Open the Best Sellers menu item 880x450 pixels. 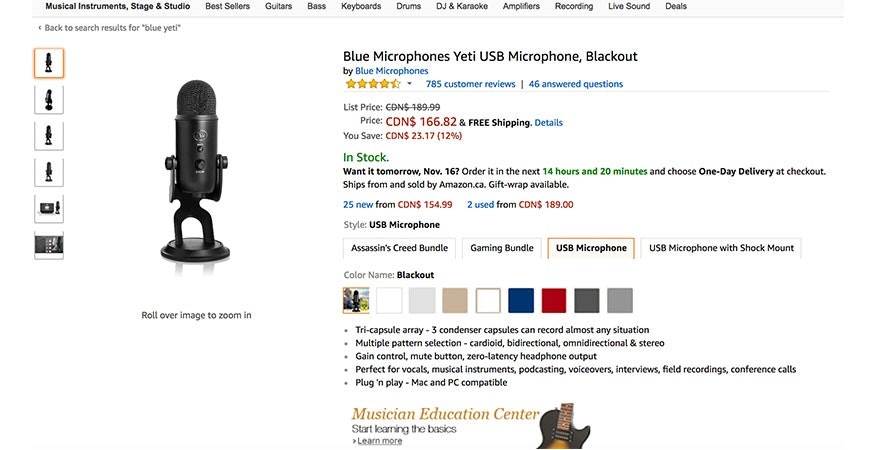click(x=228, y=6)
